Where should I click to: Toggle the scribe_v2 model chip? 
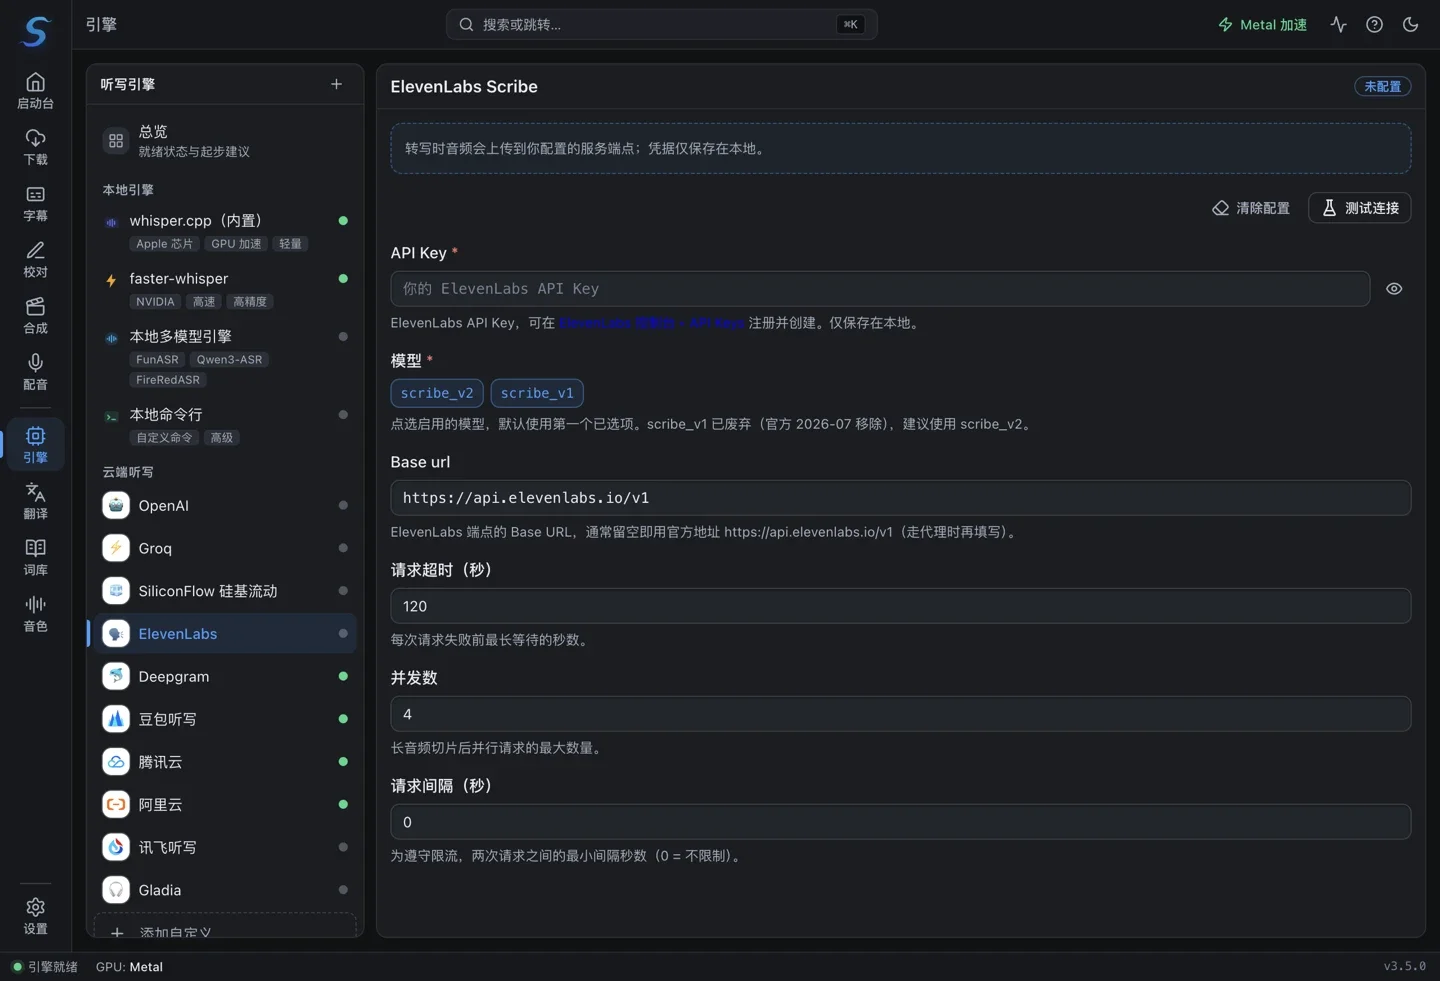click(437, 393)
